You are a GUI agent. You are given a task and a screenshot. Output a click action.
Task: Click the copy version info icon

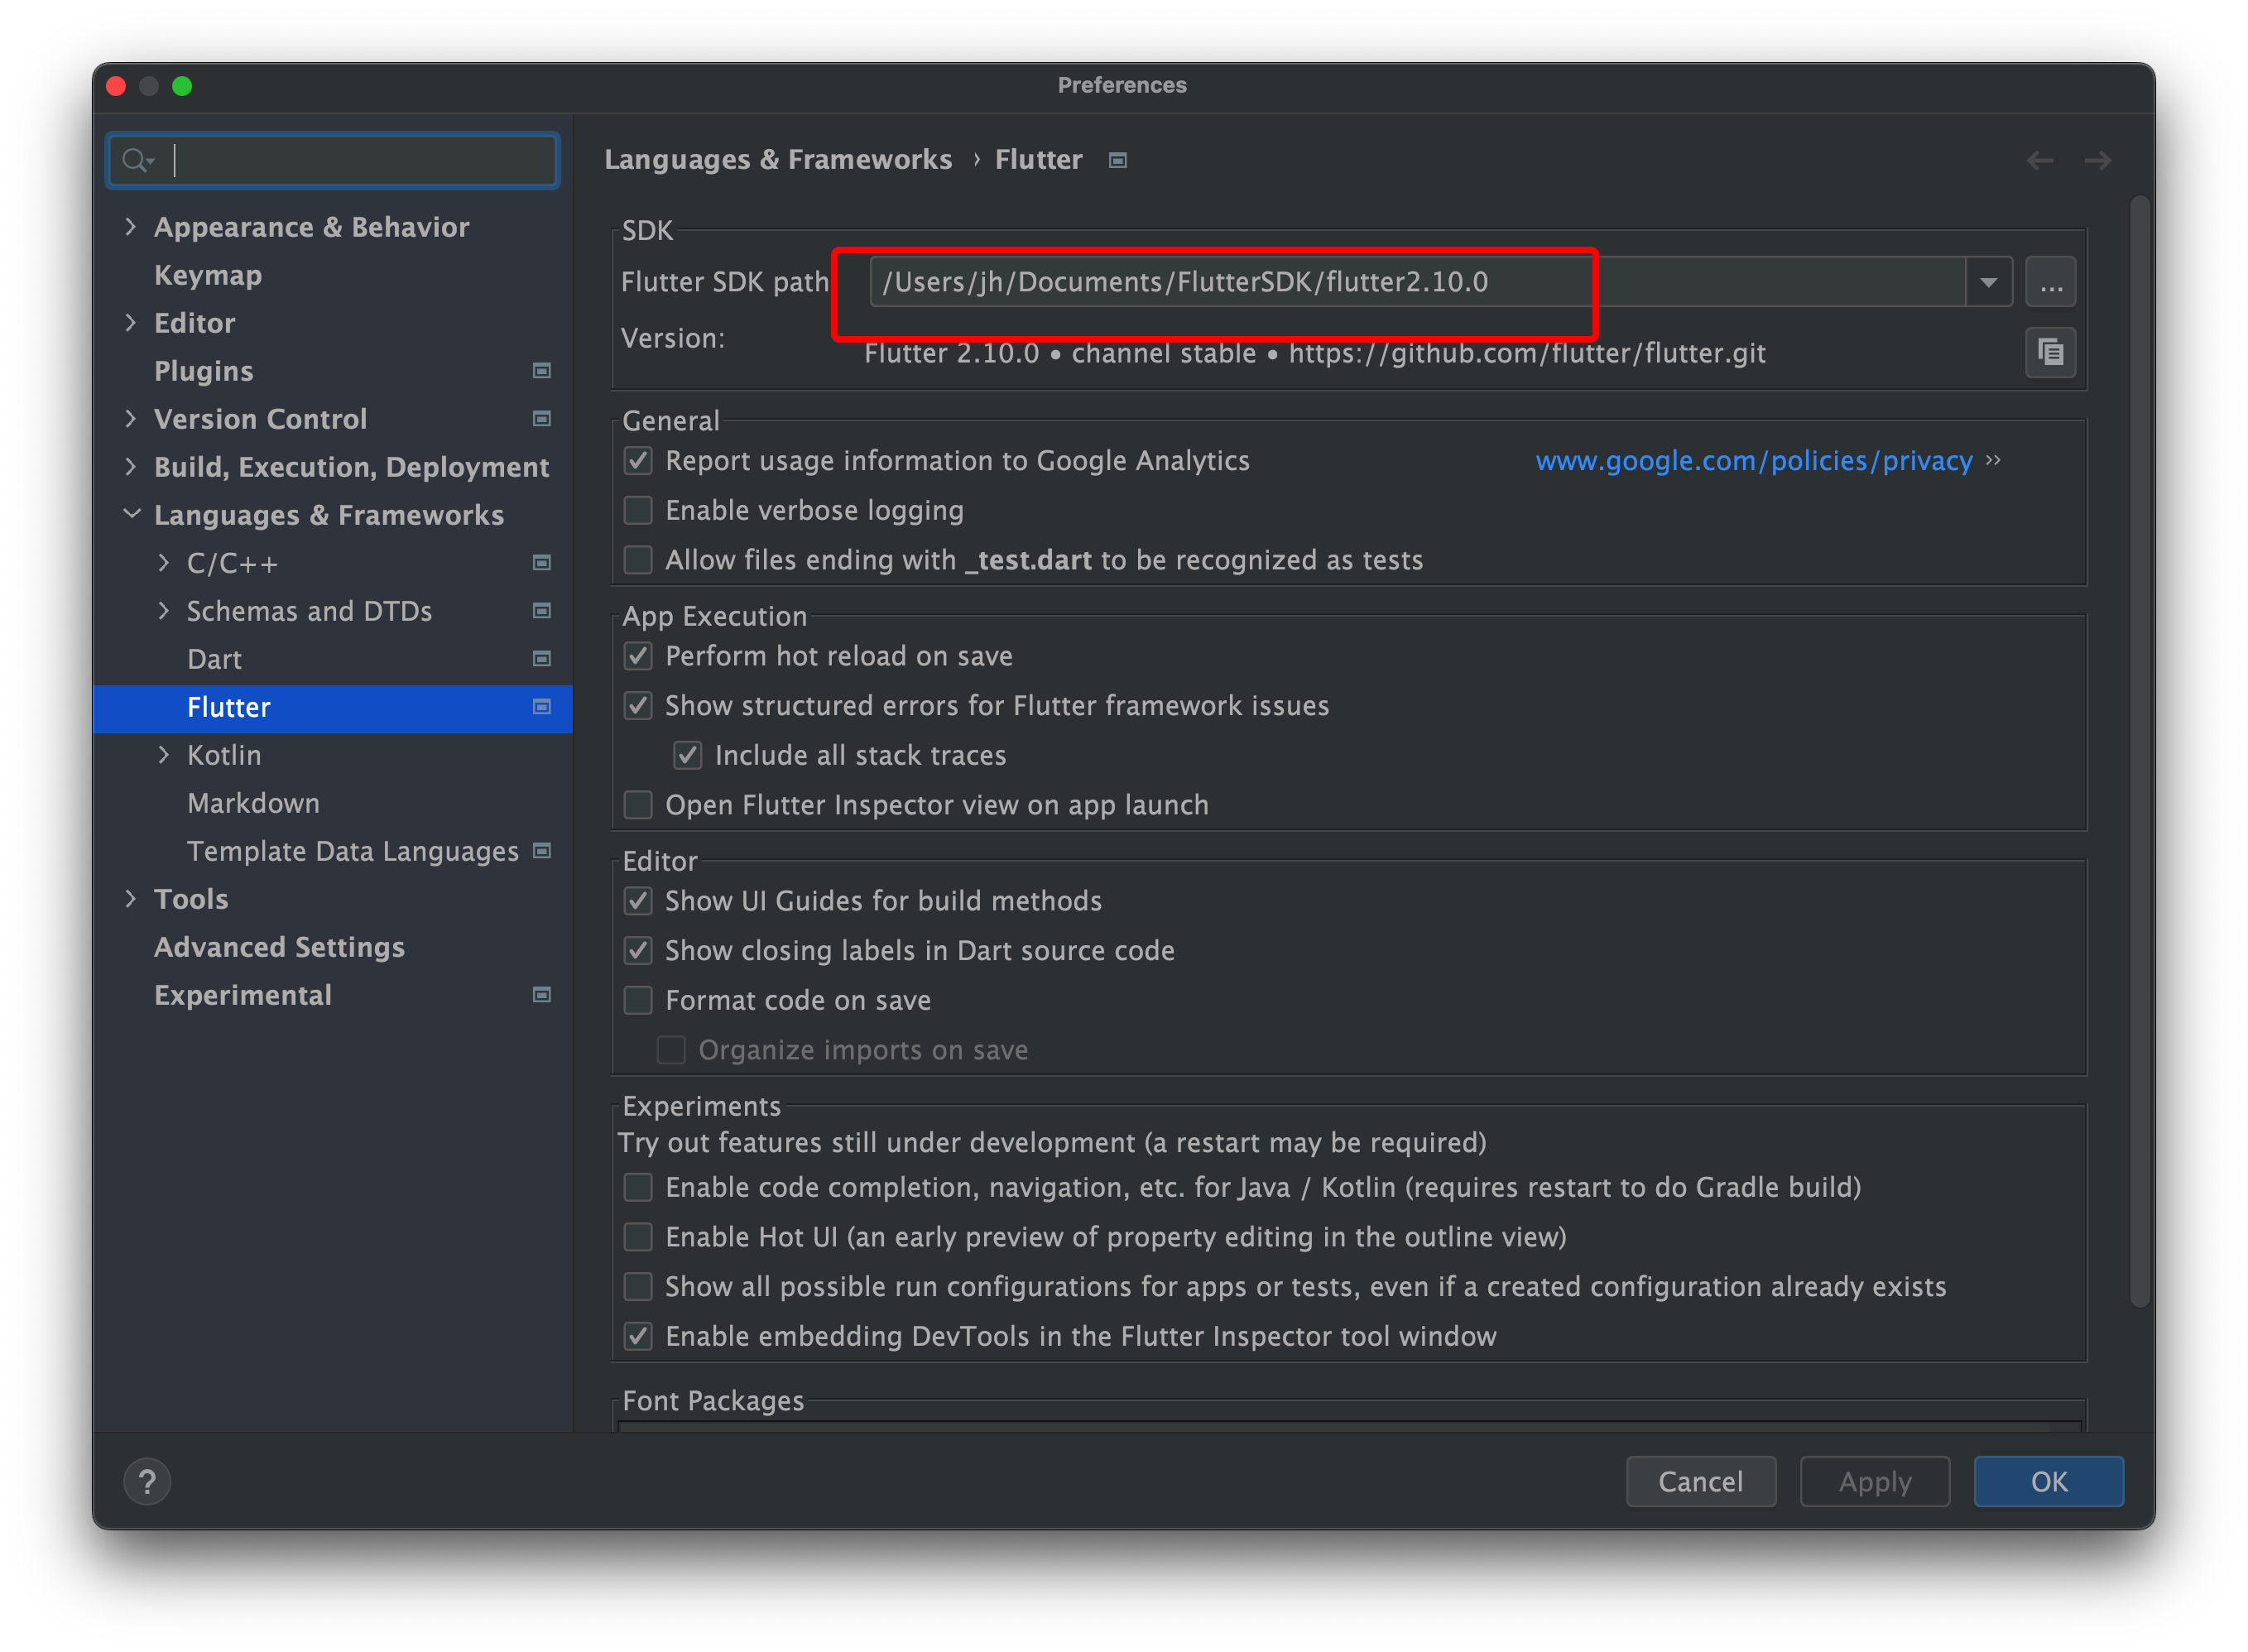[2050, 353]
